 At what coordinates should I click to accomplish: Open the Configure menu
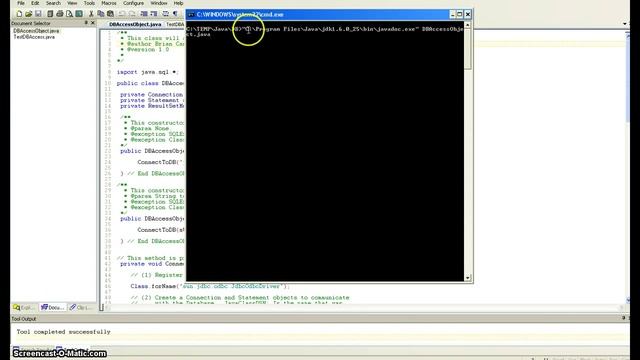coord(133,3)
